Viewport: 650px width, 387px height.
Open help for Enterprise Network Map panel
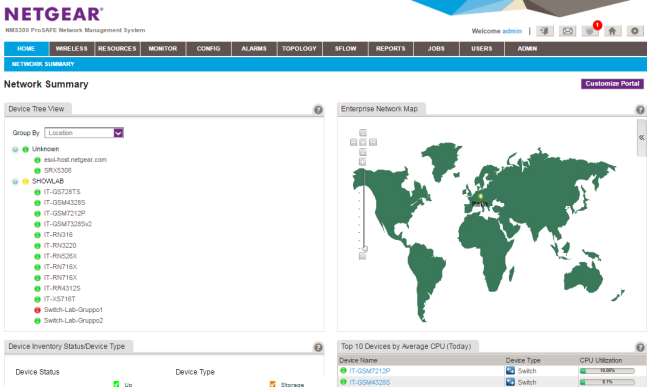(x=640, y=110)
